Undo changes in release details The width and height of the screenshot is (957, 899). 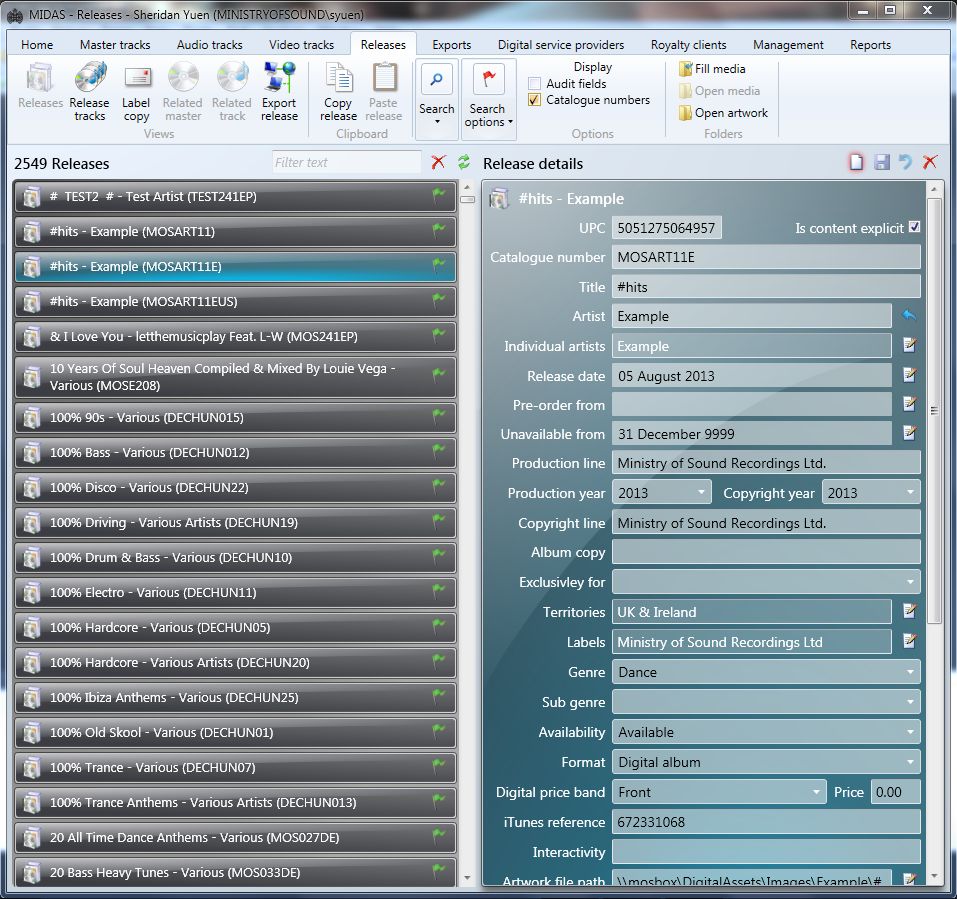click(x=905, y=162)
